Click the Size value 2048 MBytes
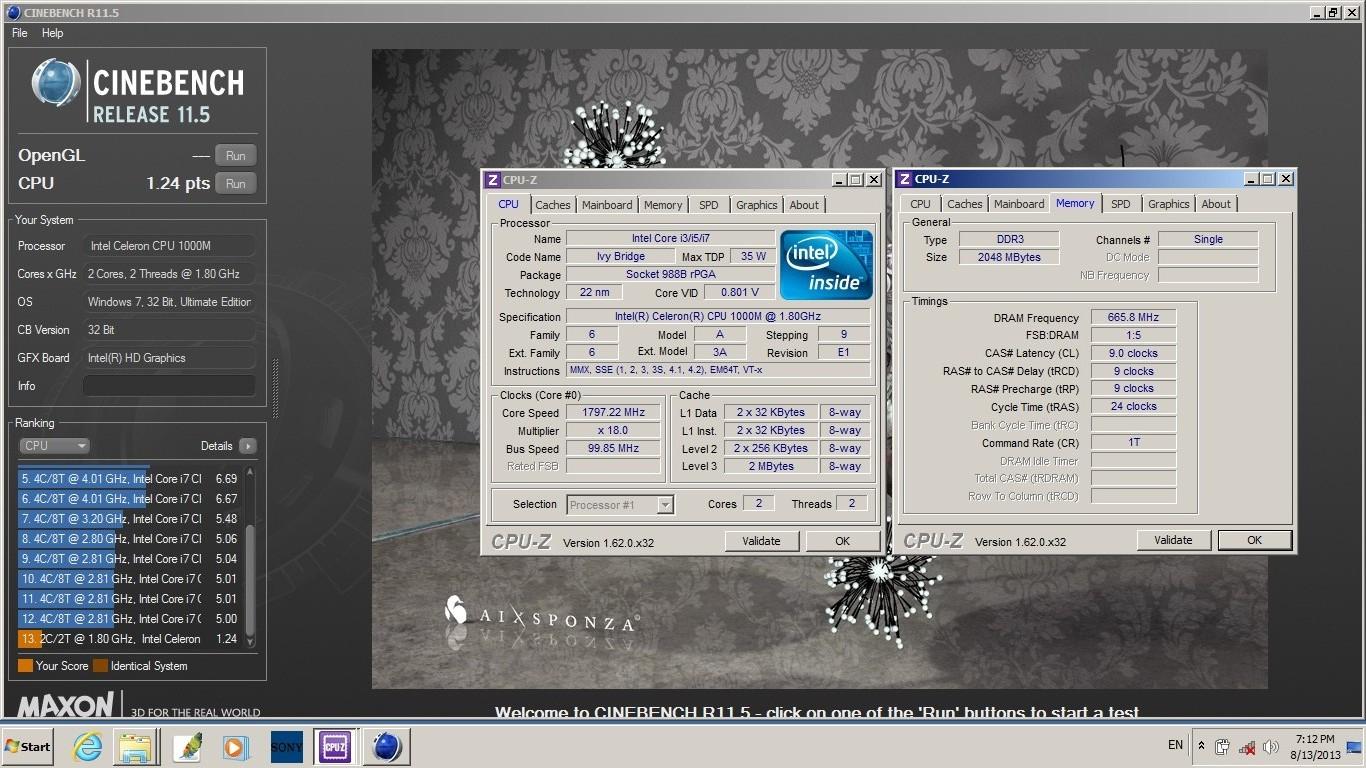The image size is (1366, 768). point(1009,257)
